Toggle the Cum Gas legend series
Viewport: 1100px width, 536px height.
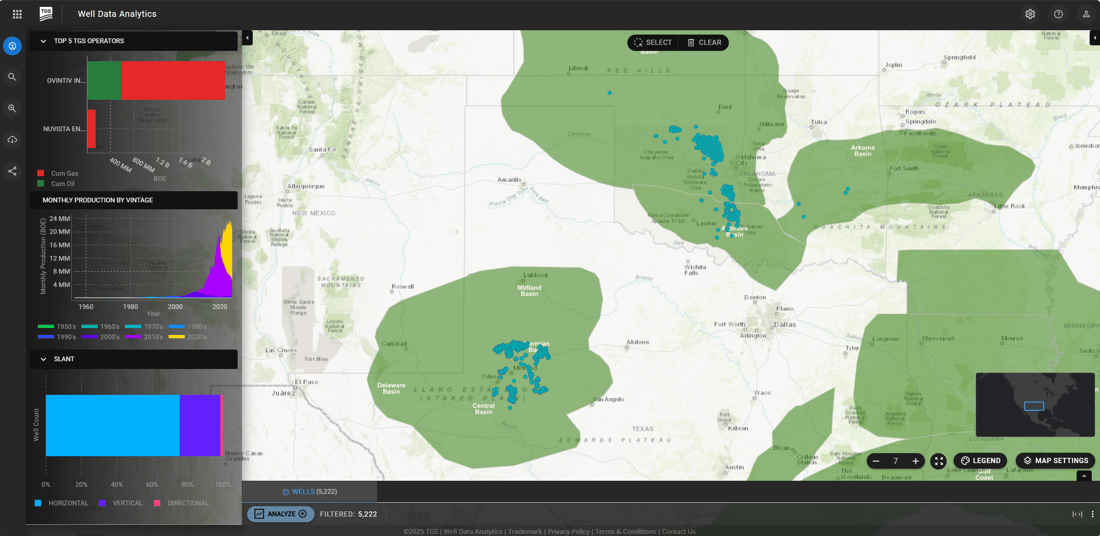58,174
